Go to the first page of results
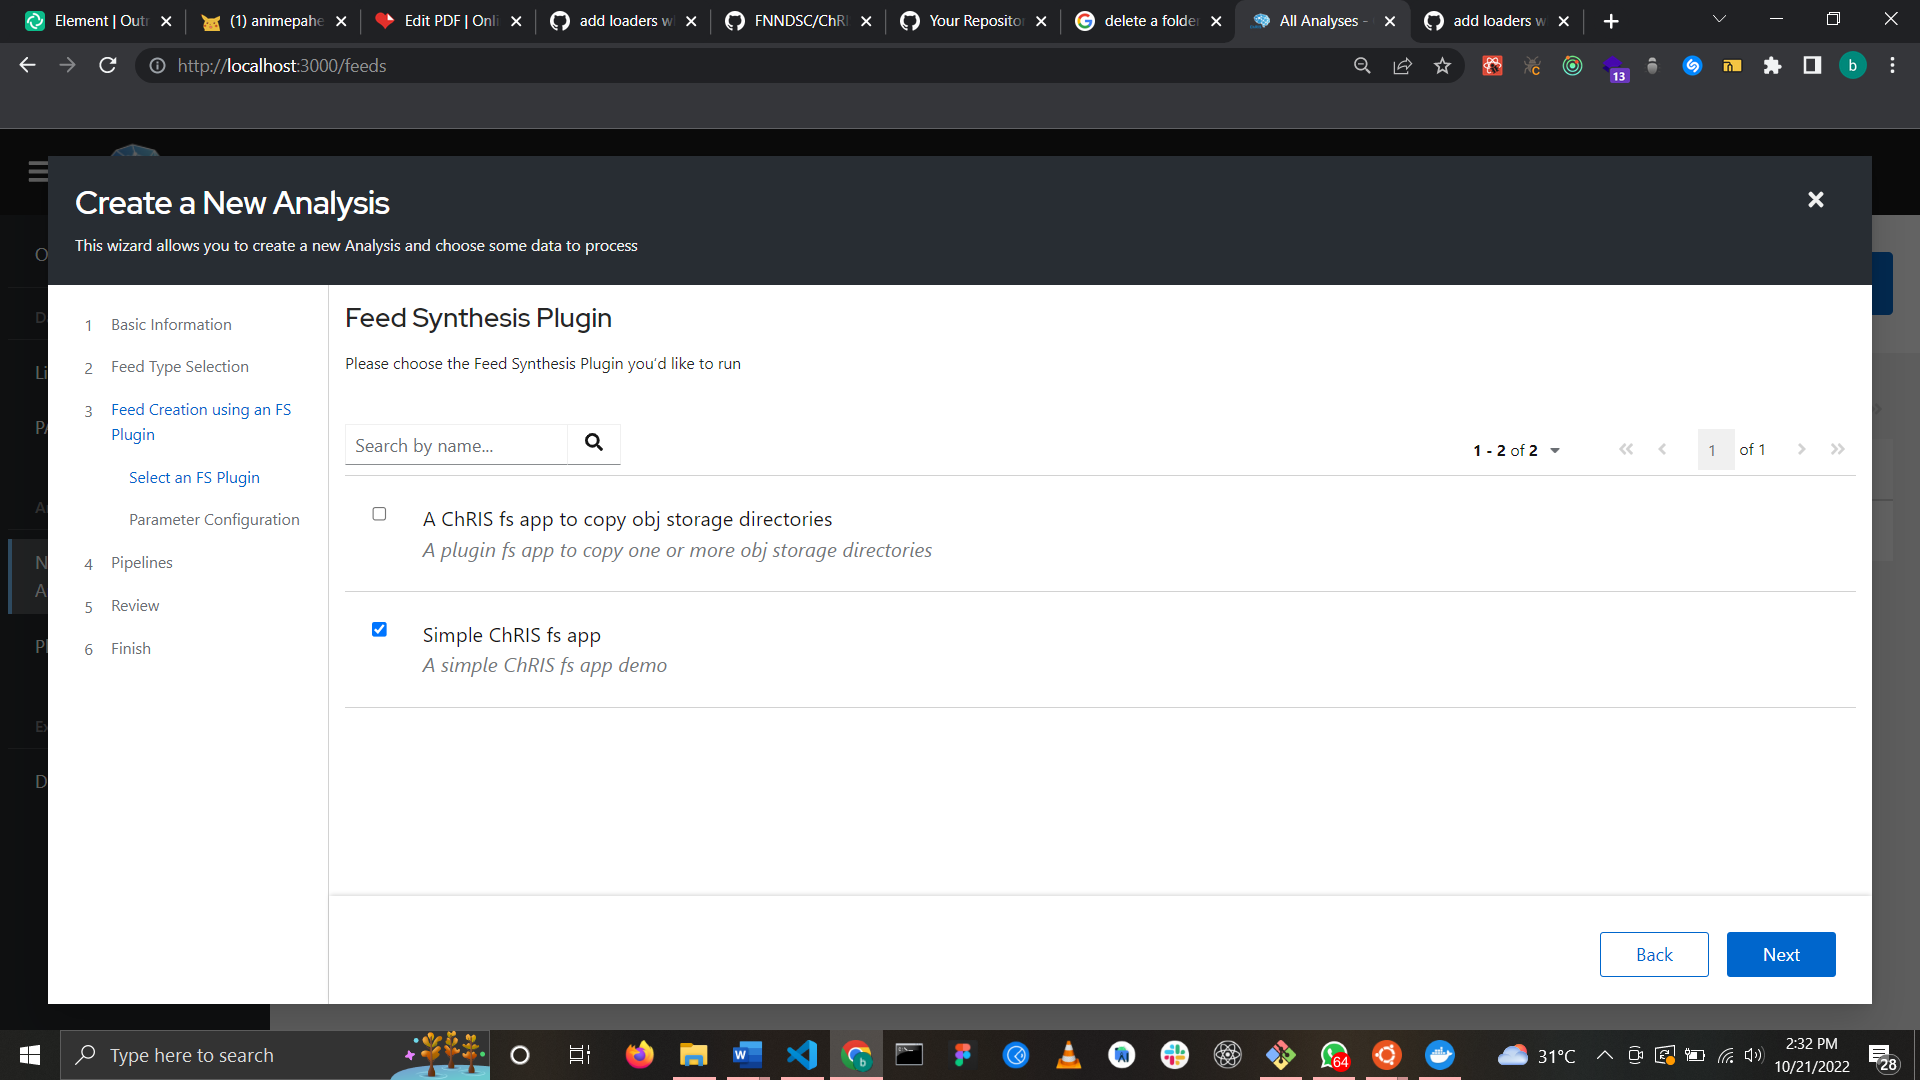 click(x=1626, y=450)
